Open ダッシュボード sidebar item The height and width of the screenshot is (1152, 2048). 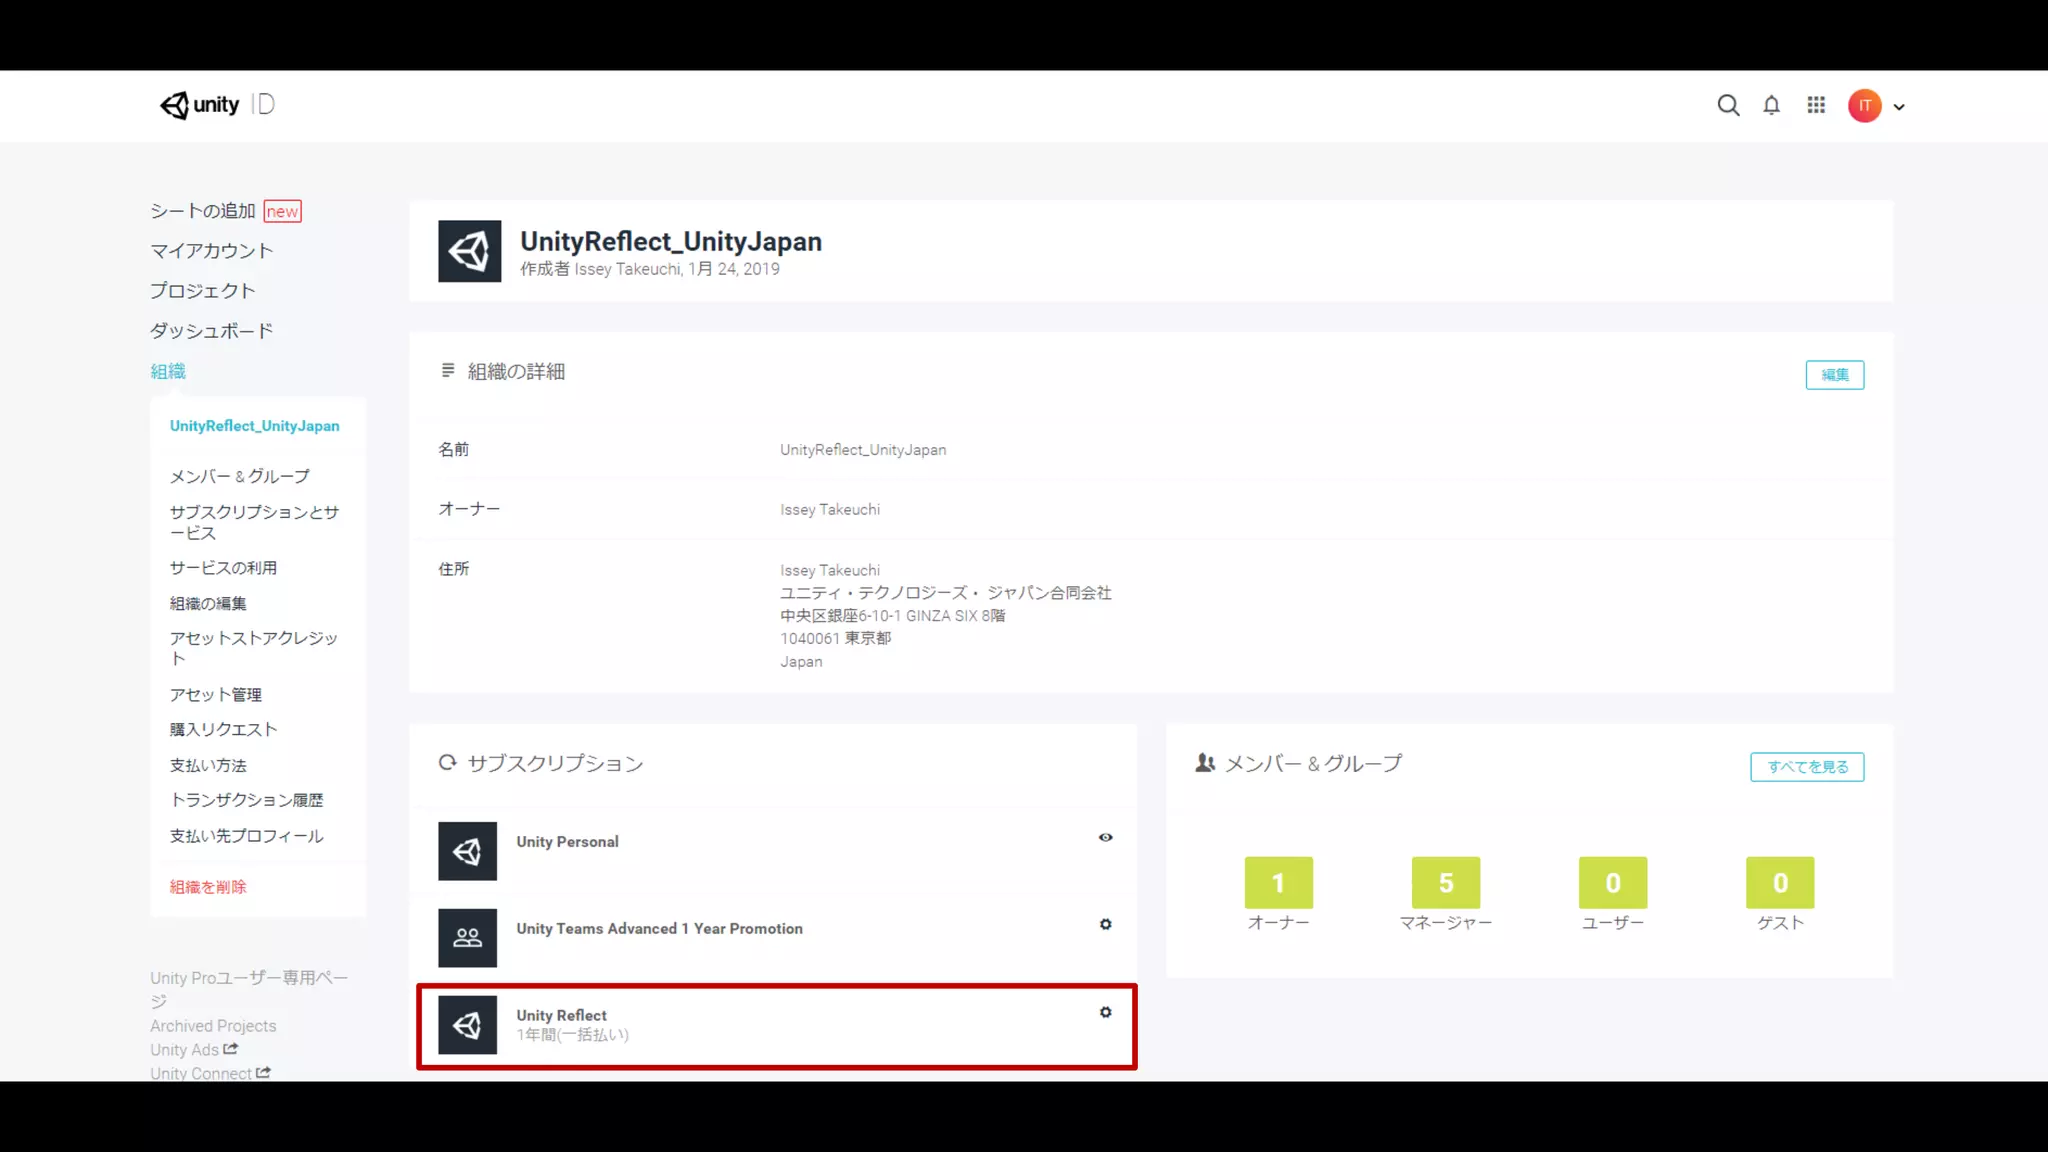pyautogui.click(x=211, y=331)
